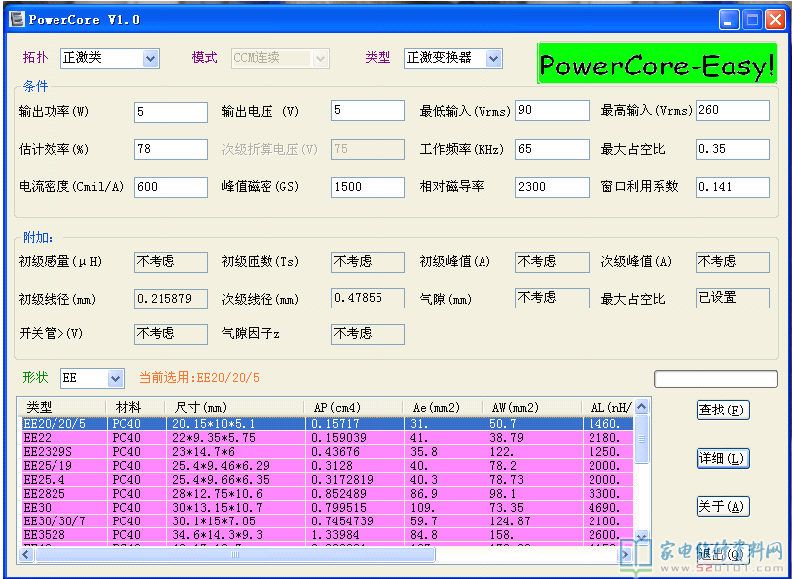Sort by the AP(cm4) column header
792x579 pixels.
tap(353, 407)
